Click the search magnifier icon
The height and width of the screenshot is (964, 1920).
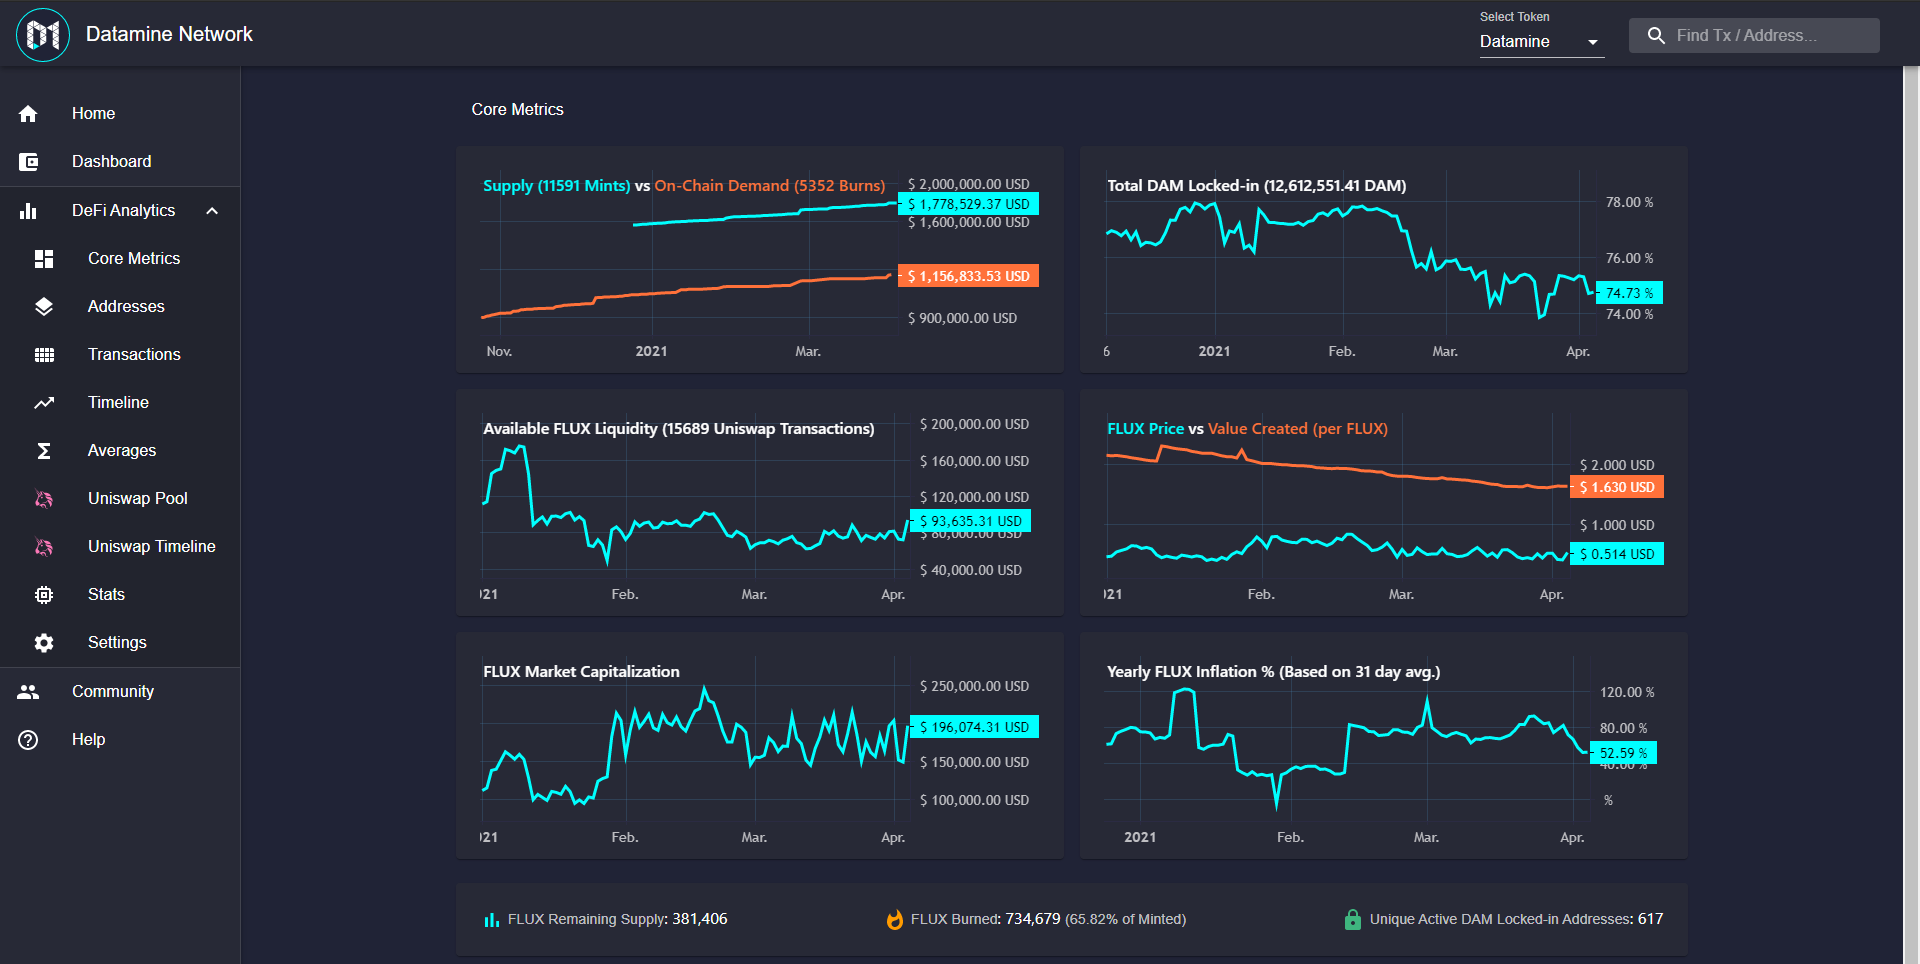point(1656,36)
